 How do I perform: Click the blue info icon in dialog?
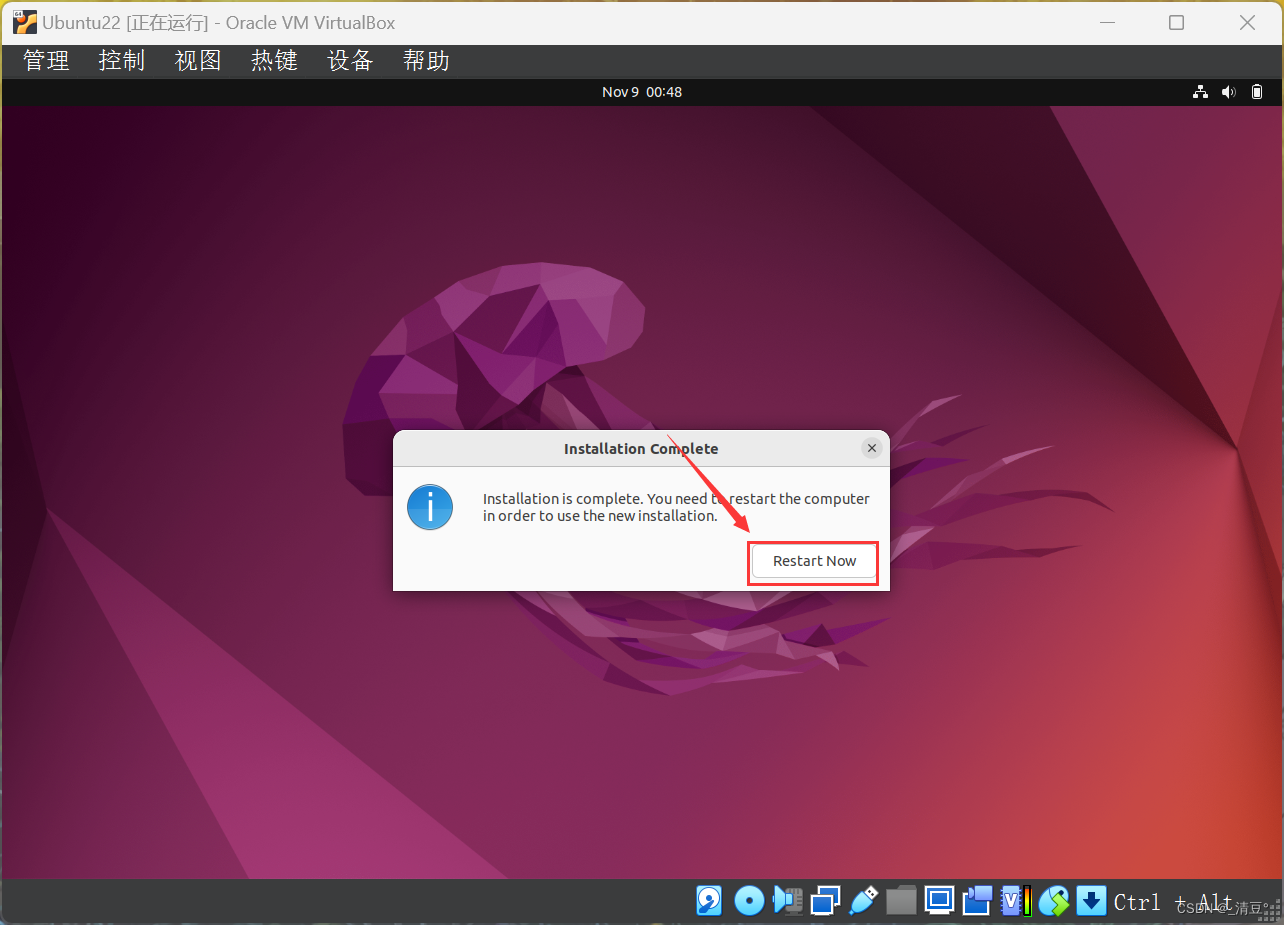[x=430, y=507]
